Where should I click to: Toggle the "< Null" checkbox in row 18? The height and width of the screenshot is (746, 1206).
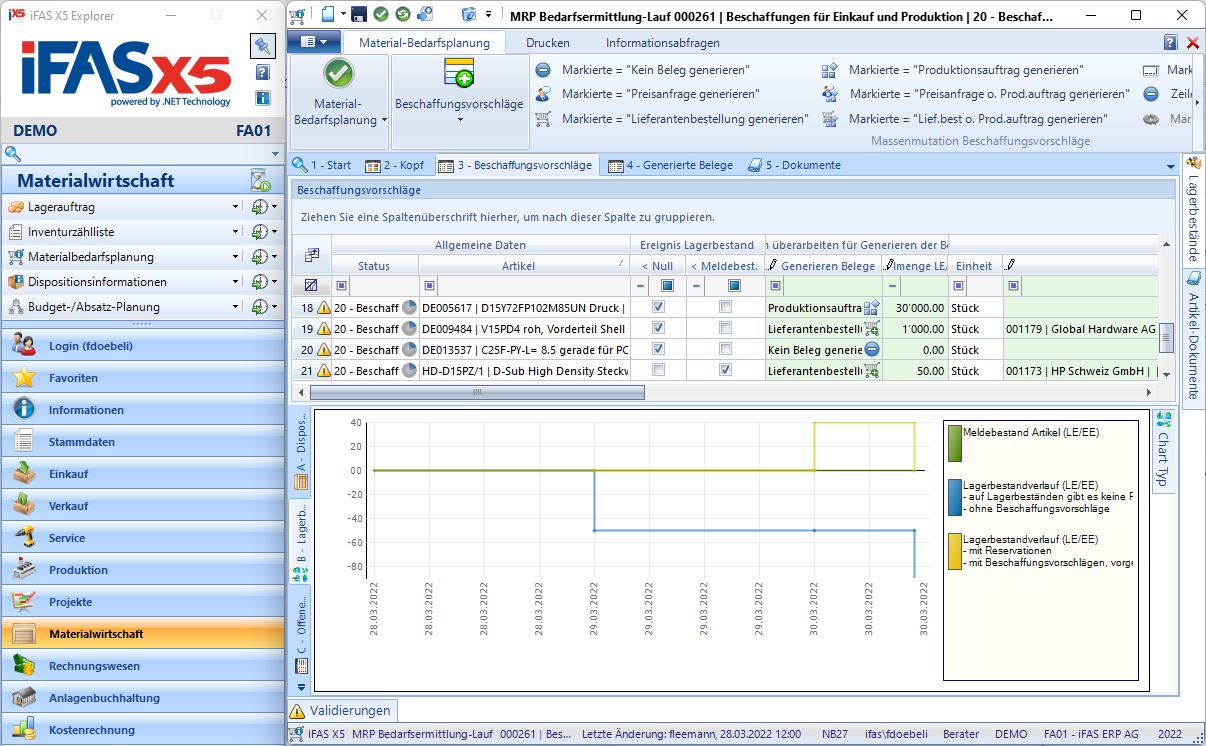coord(658,308)
